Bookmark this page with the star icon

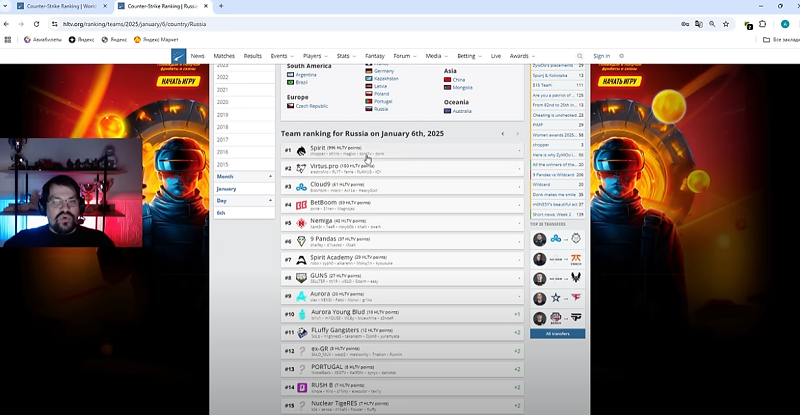(726, 24)
